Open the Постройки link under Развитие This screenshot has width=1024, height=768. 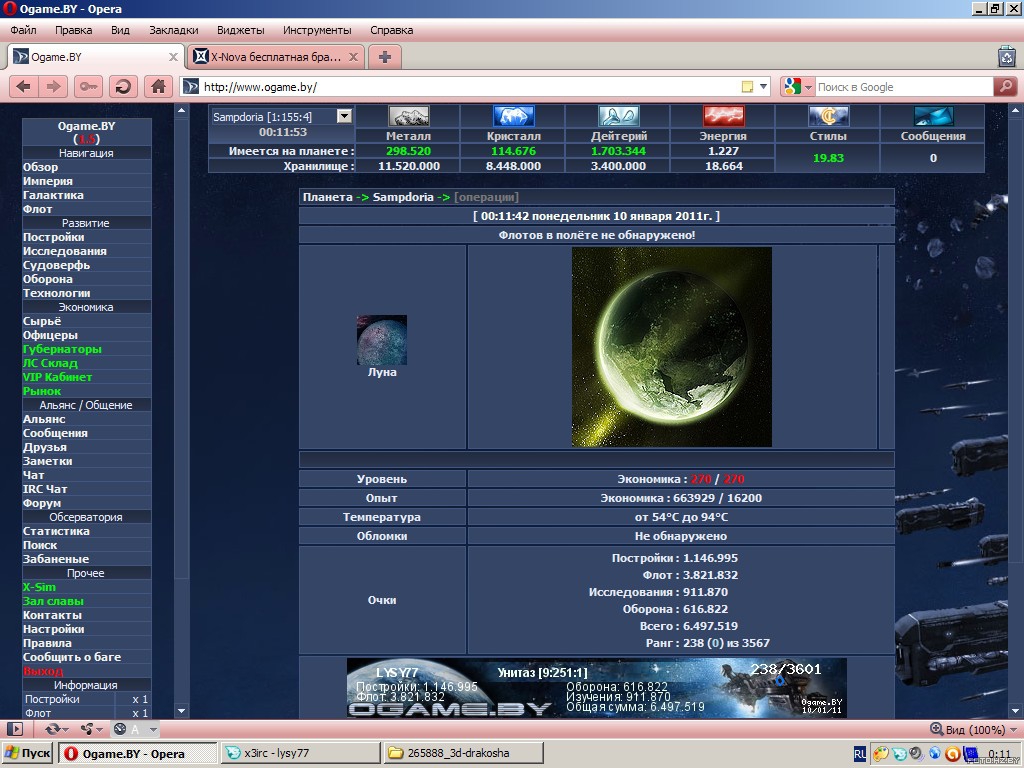coord(54,237)
